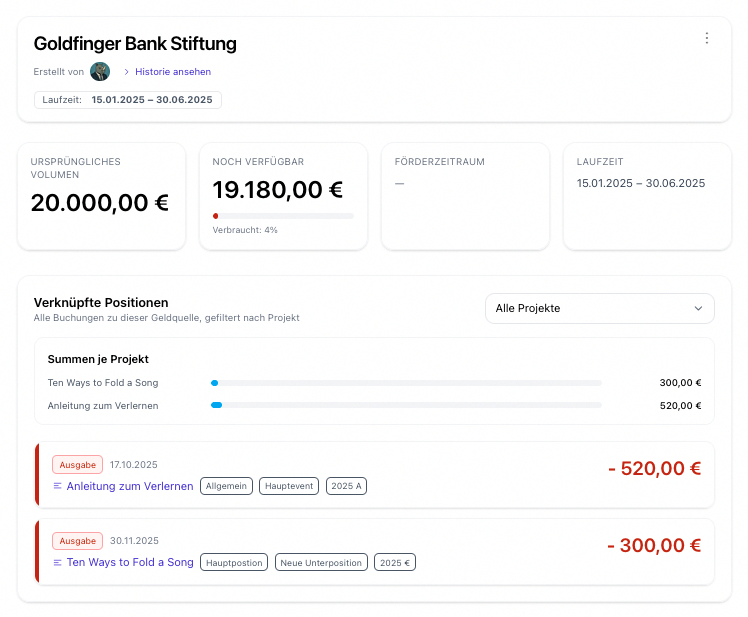748x617 pixels.
Task: Click the chevron before Historie ansehen
Action: click(126, 72)
